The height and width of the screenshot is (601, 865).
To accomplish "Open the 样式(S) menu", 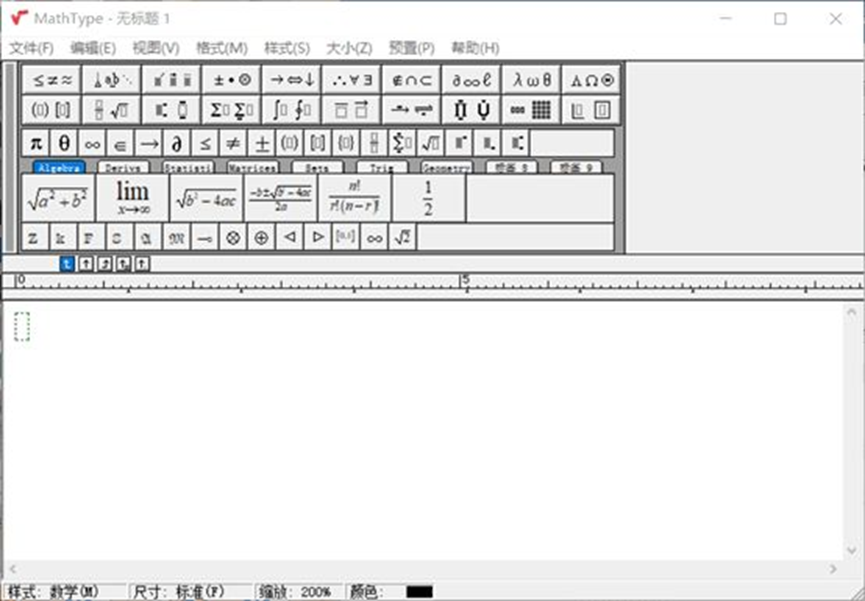I will pyautogui.click(x=289, y=47).
